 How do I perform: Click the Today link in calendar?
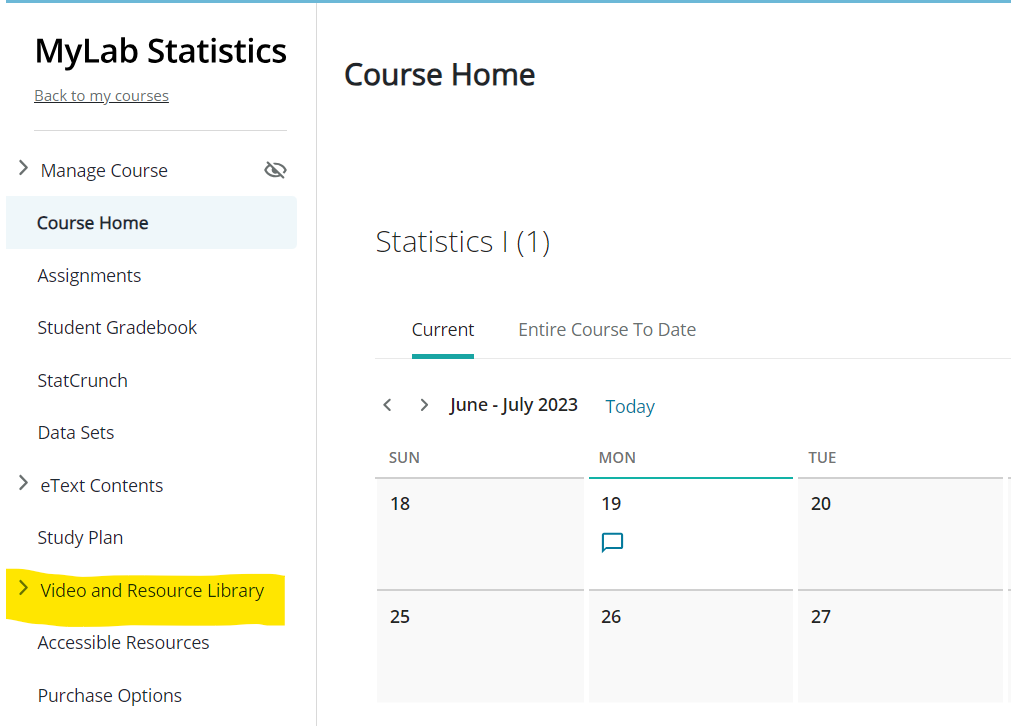coord(630,406)
